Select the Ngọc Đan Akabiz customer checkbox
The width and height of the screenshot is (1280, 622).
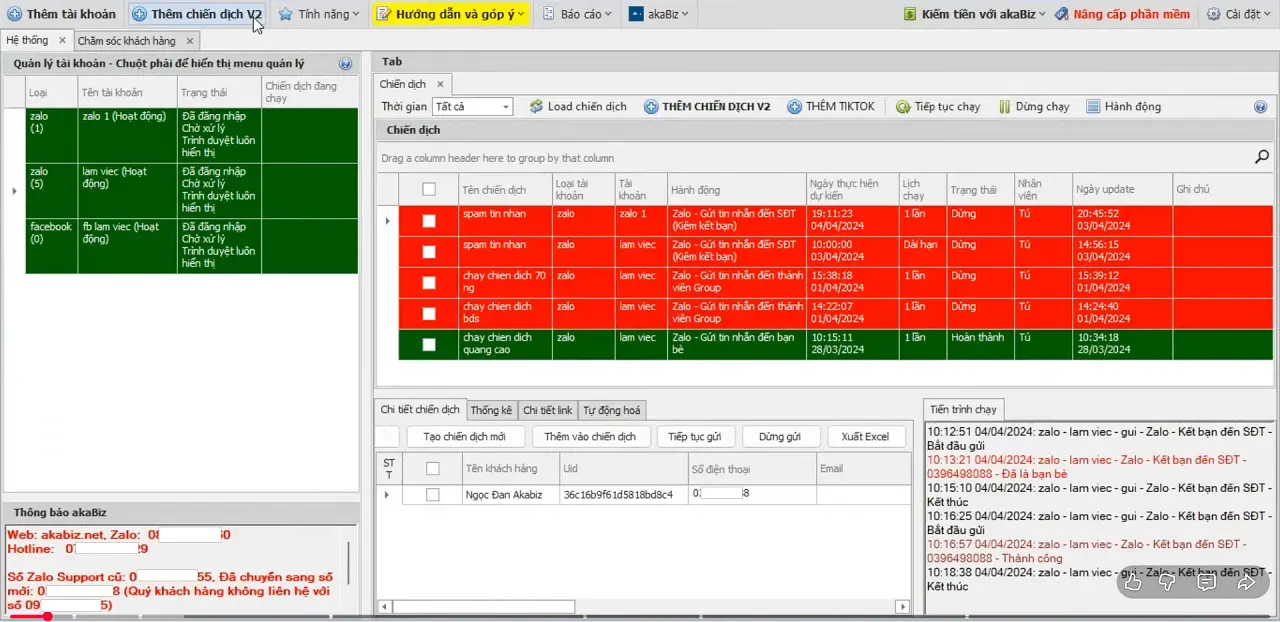[x=433, y=495]
